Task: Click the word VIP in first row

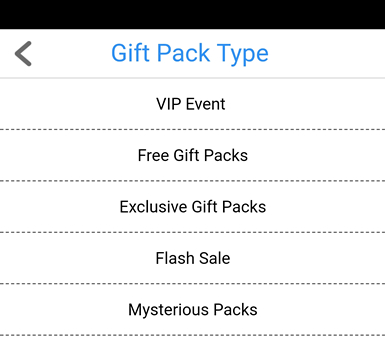Action: [x=169, y=104]
